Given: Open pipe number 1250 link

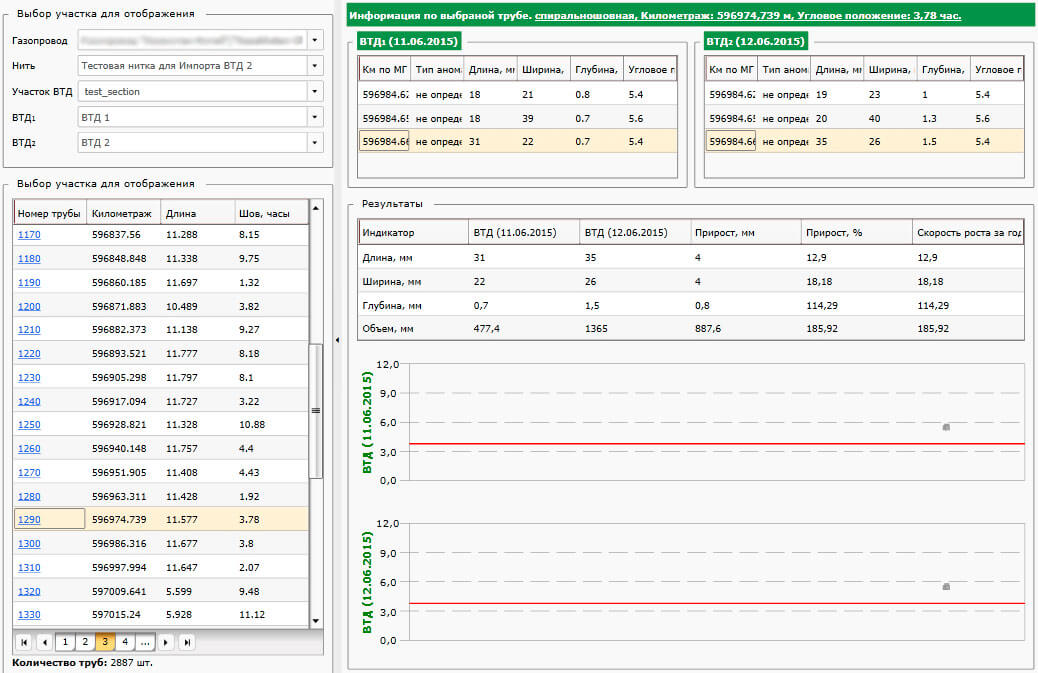Looking at the screenshot, I should tap(29, 425).
